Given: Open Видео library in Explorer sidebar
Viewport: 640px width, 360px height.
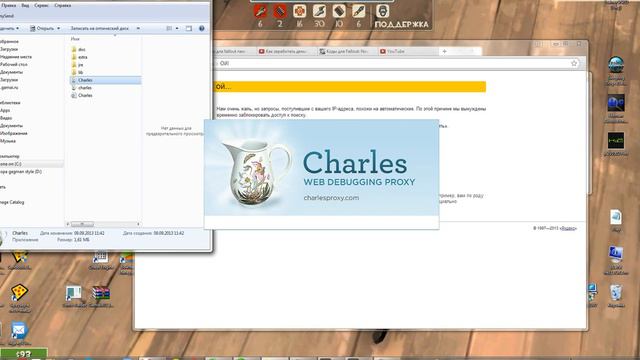Looking at the screenshot, I should click(x=6, y=118).
